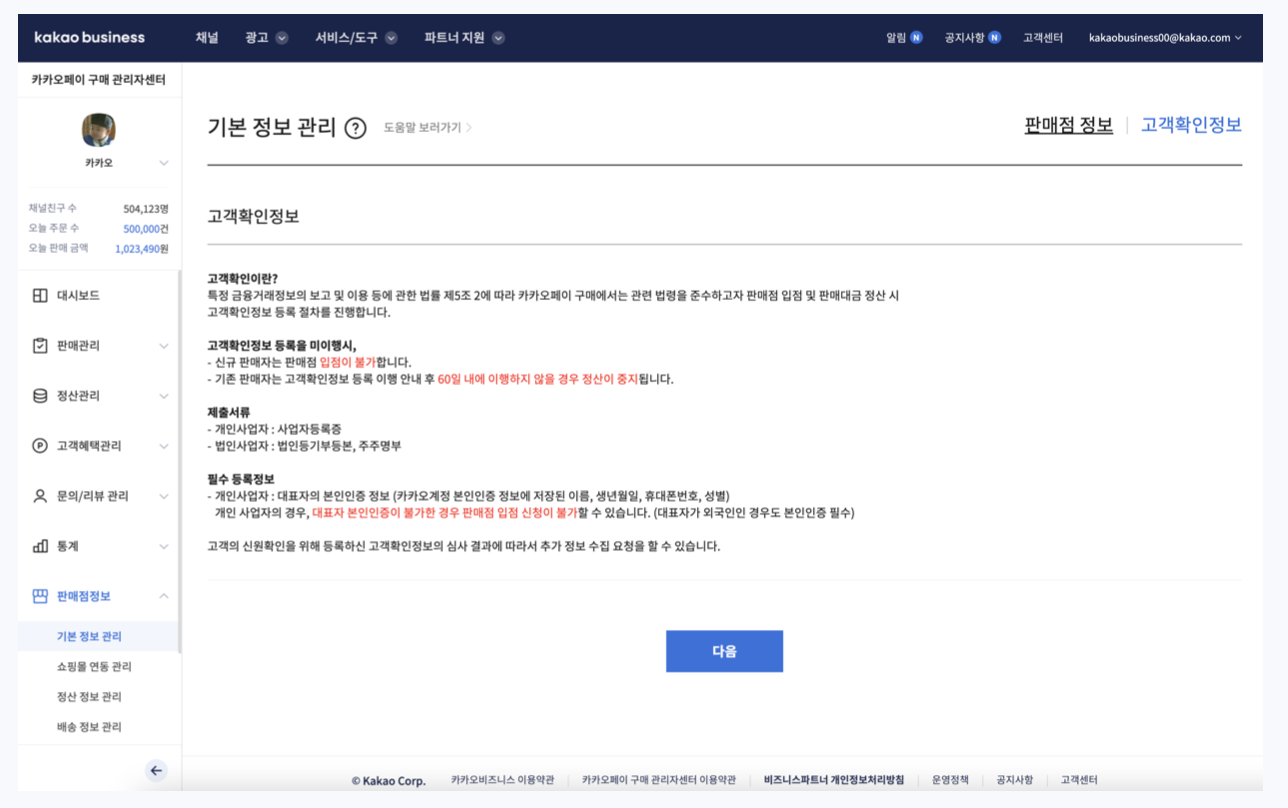Expand the 카카오 channel selector chevron
The height and width of the screenshot is (808, 1288).
[x=164, y=163]
